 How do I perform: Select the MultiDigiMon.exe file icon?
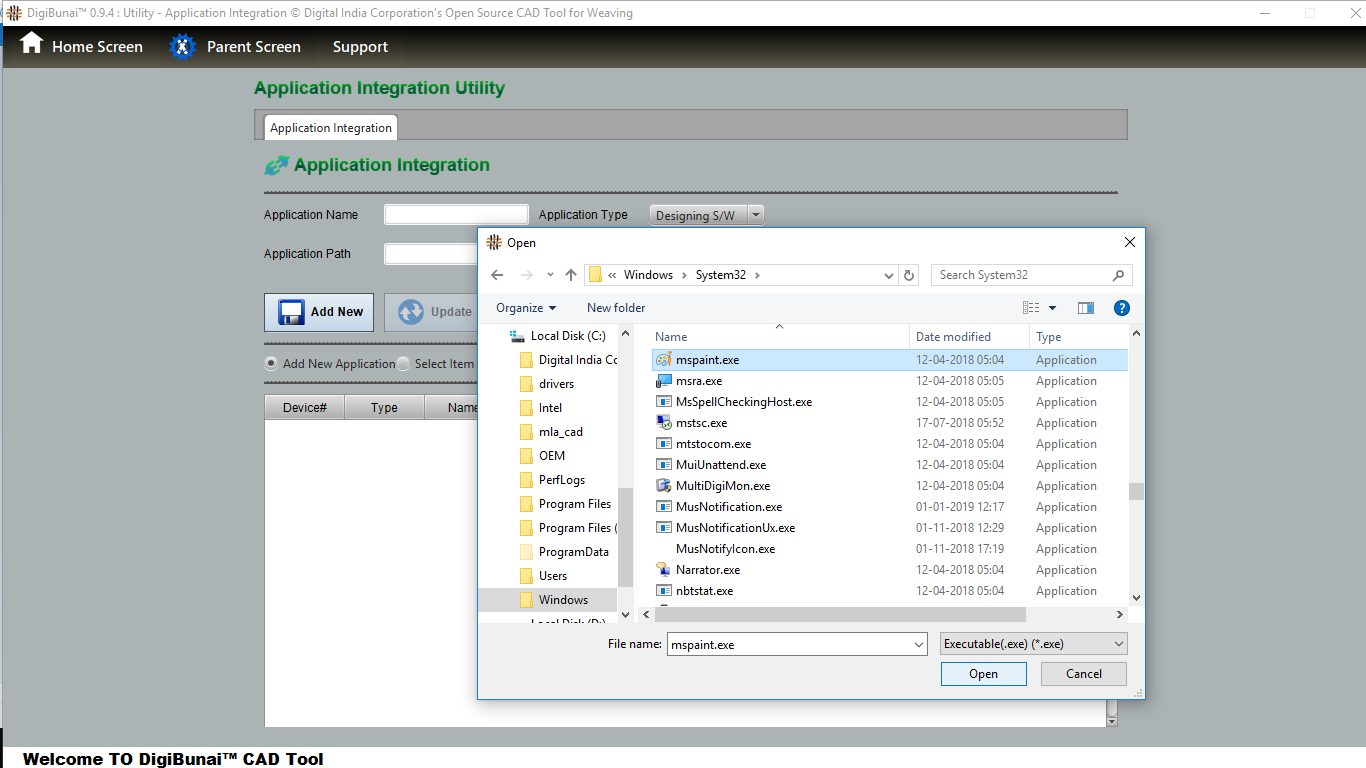coord(664,486)
